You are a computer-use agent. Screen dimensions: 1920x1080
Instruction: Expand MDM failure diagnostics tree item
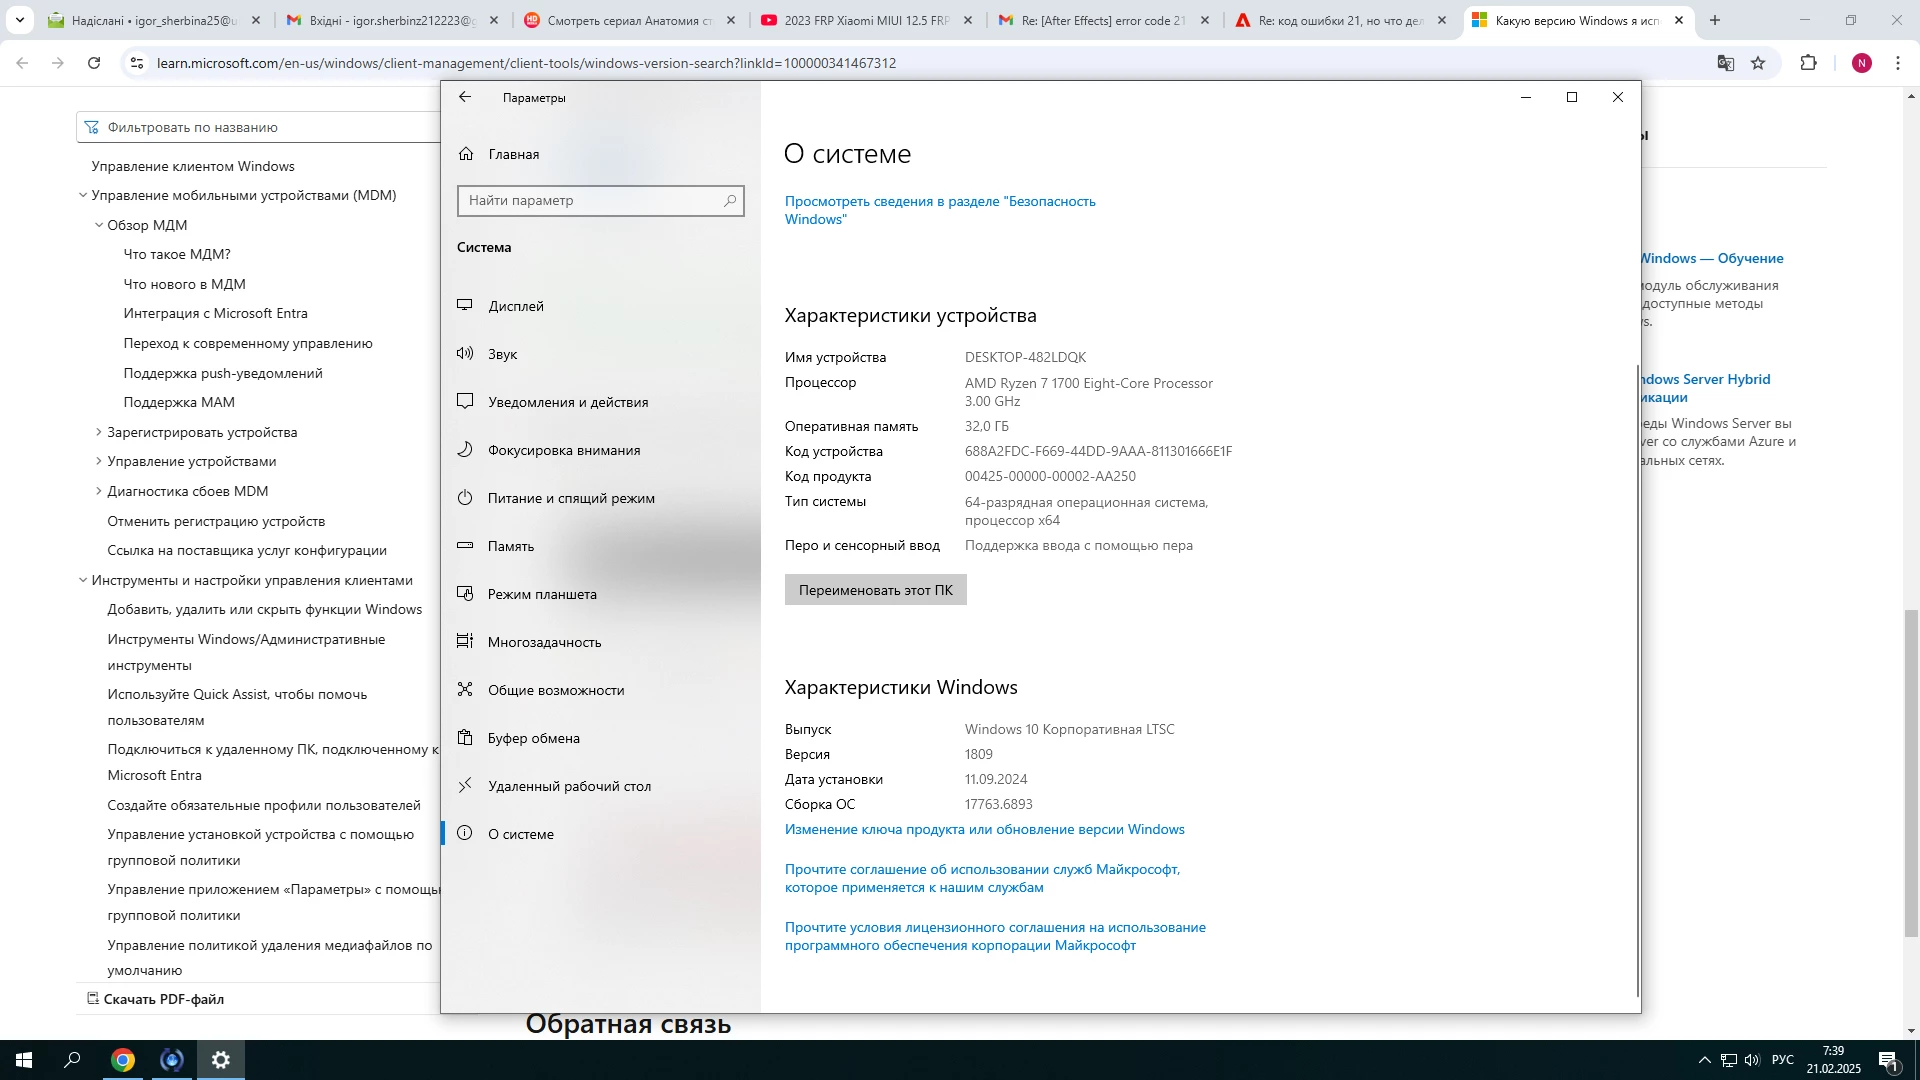[98, 491]
